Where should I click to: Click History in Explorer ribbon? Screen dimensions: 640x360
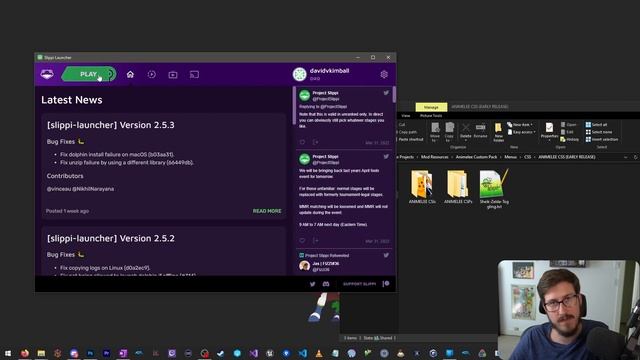coord(570,140)
